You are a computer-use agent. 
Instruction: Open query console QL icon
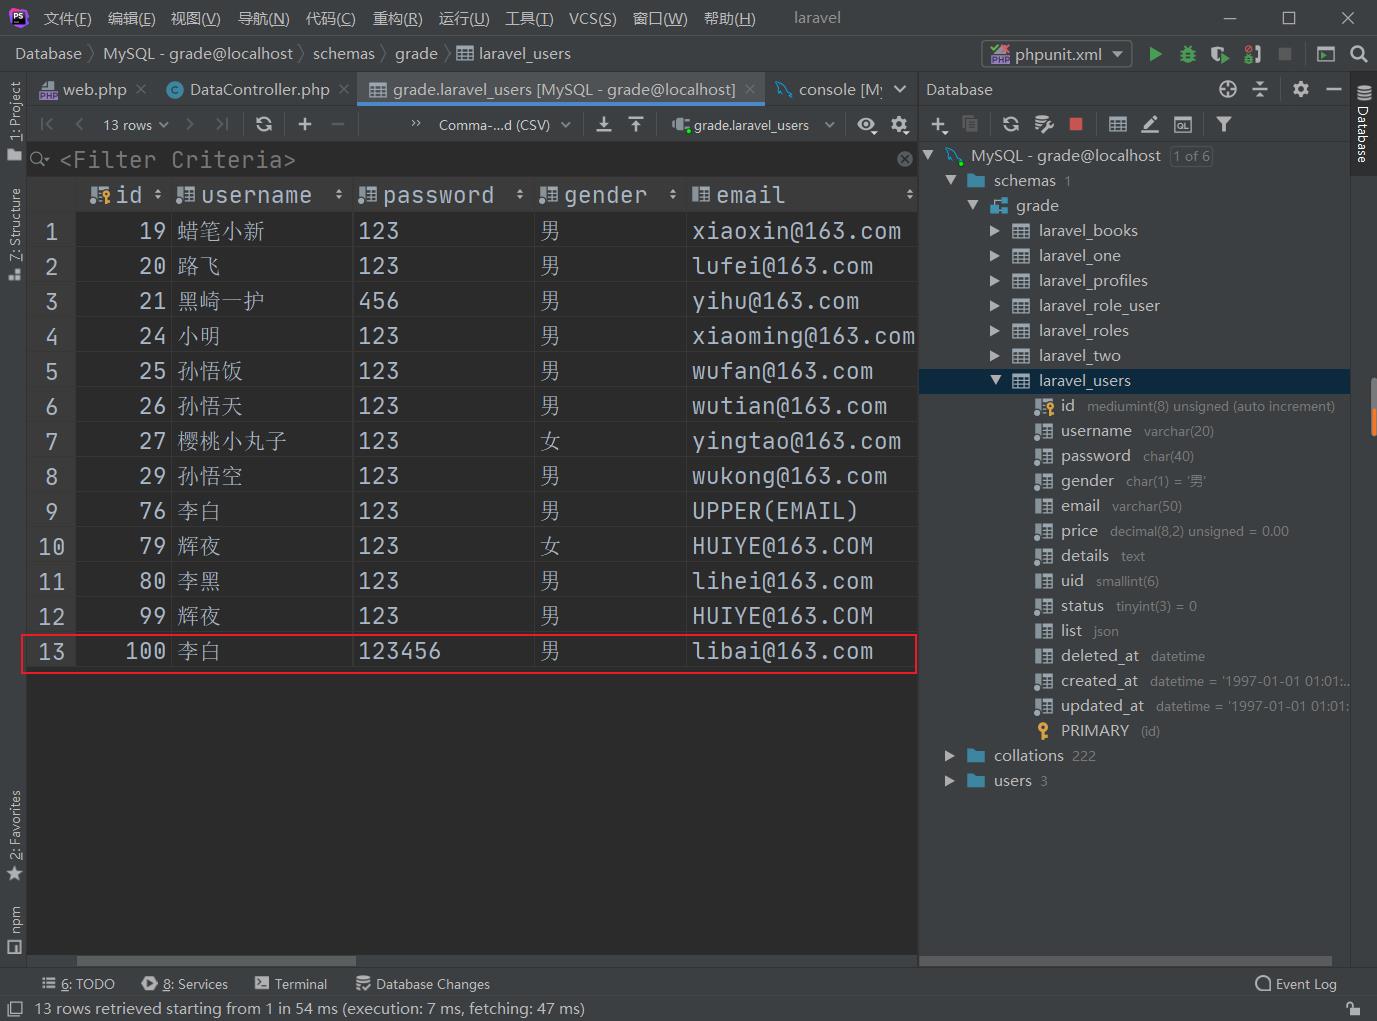1182,124
